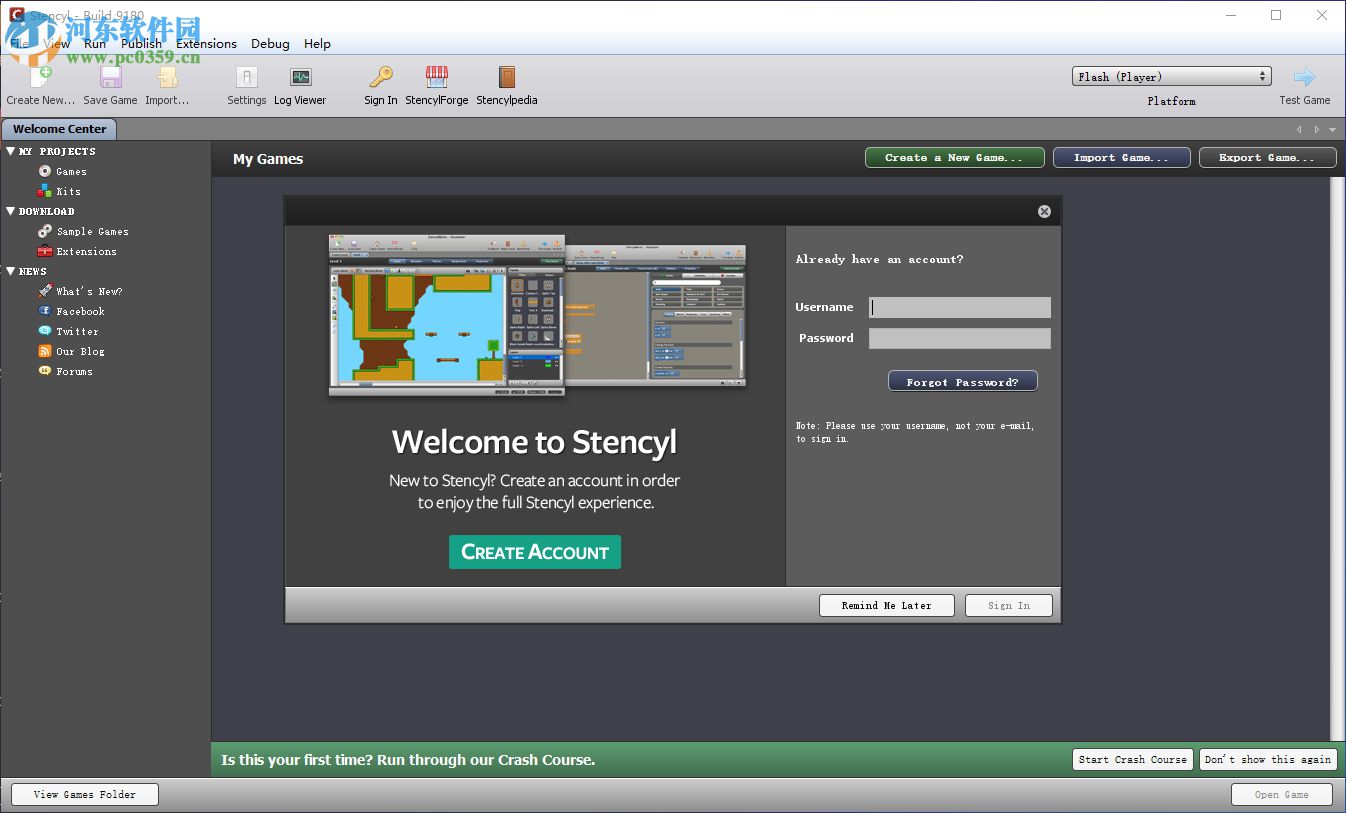Select Kits label in sidebar tree
The height and width of the screenshot is (813, 1346).
[69, 192]
